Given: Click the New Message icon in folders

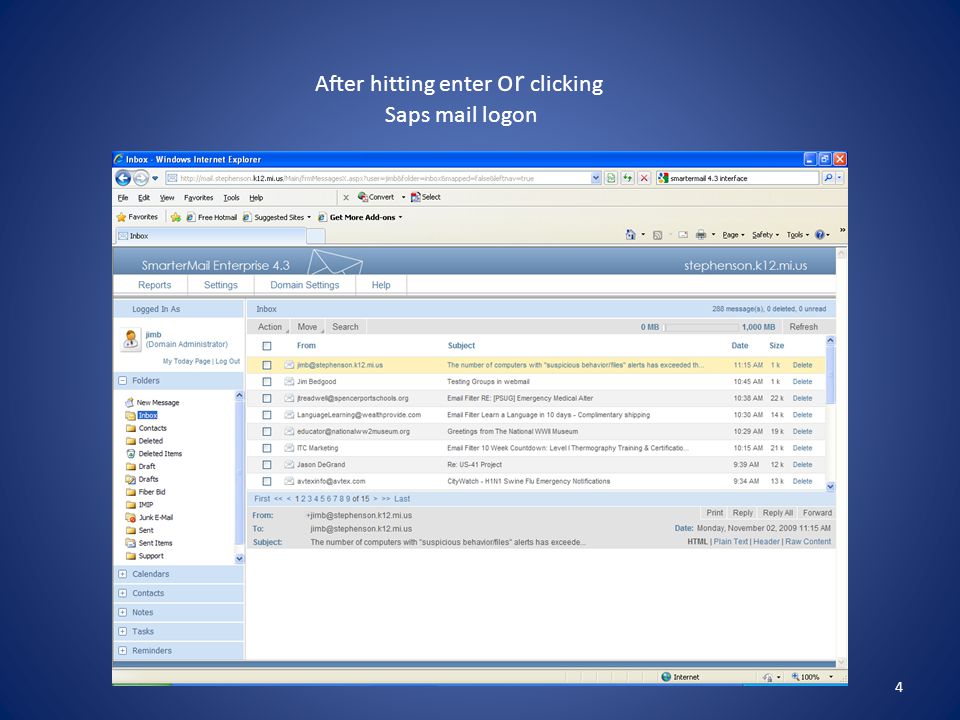Looking at the screenshot, I should point(129,402).
